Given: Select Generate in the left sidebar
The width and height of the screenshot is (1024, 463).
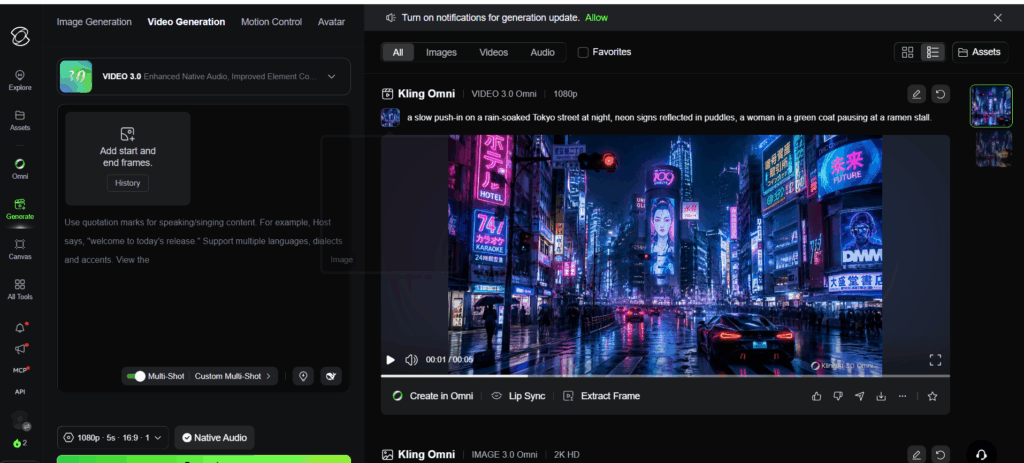Looking at the screenshot, I should pyautogui.click(x=20, y=209).
